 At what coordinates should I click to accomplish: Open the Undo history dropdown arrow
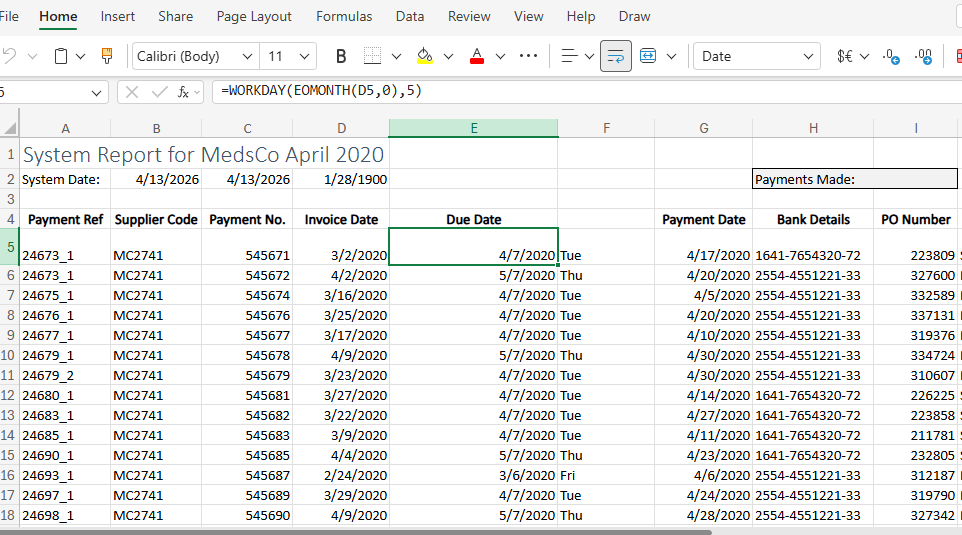click(x=33, y=56)
